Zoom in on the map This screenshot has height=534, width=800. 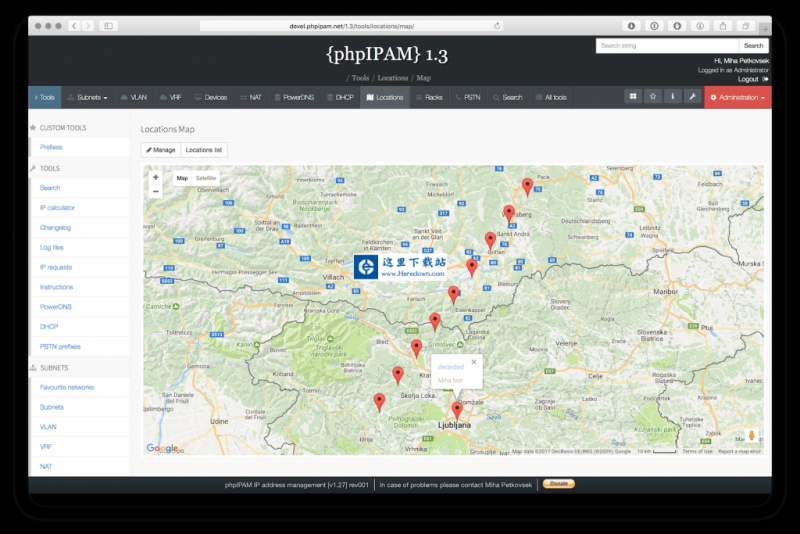pyautogui.click(x=155, y=177)
